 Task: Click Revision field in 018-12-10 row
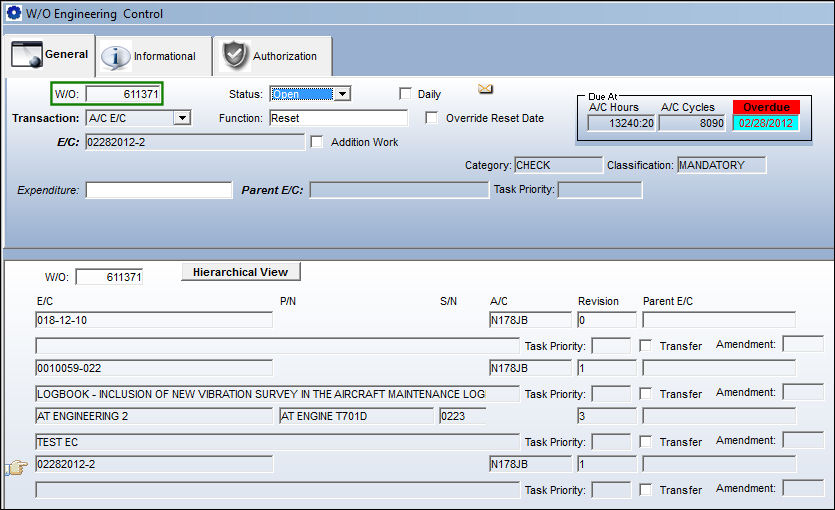click(x=607, y=320)
